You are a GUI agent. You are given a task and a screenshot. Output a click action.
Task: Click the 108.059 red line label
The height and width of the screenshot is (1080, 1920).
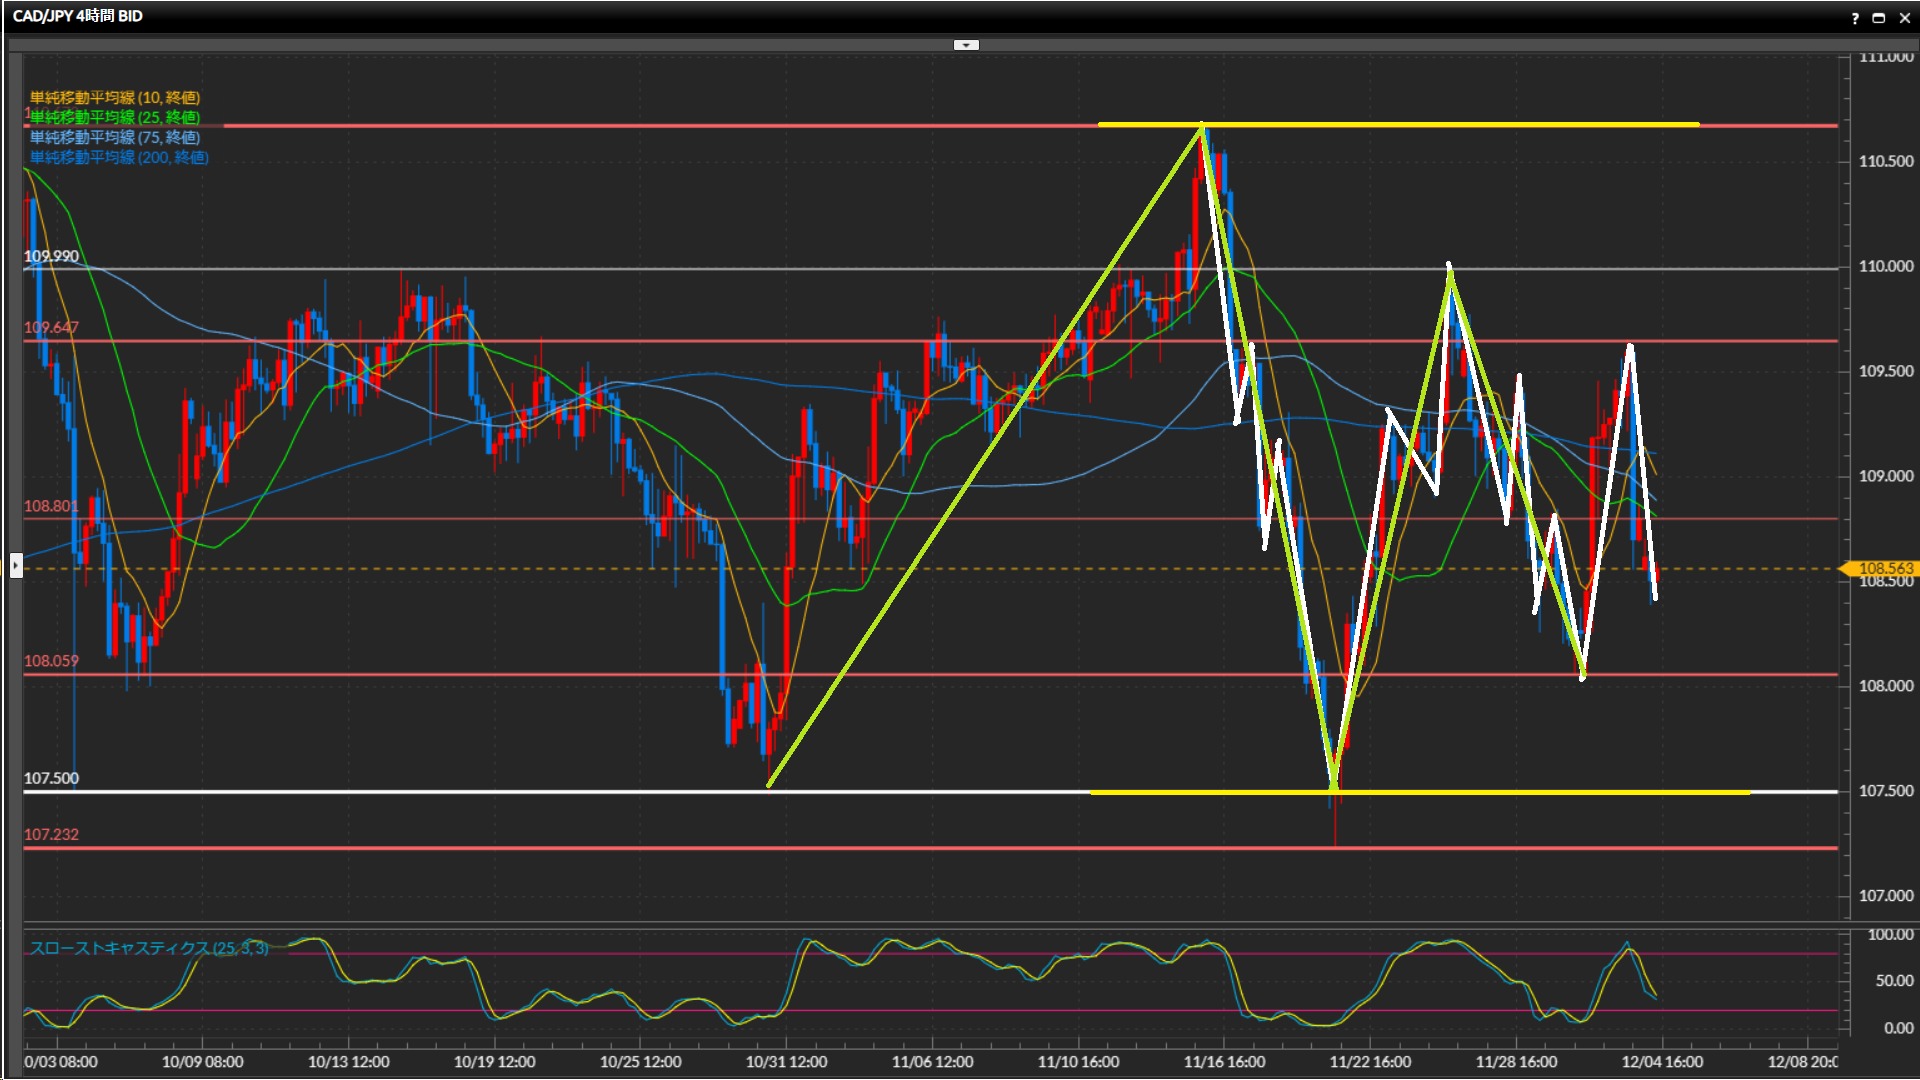tap(51, 661)
